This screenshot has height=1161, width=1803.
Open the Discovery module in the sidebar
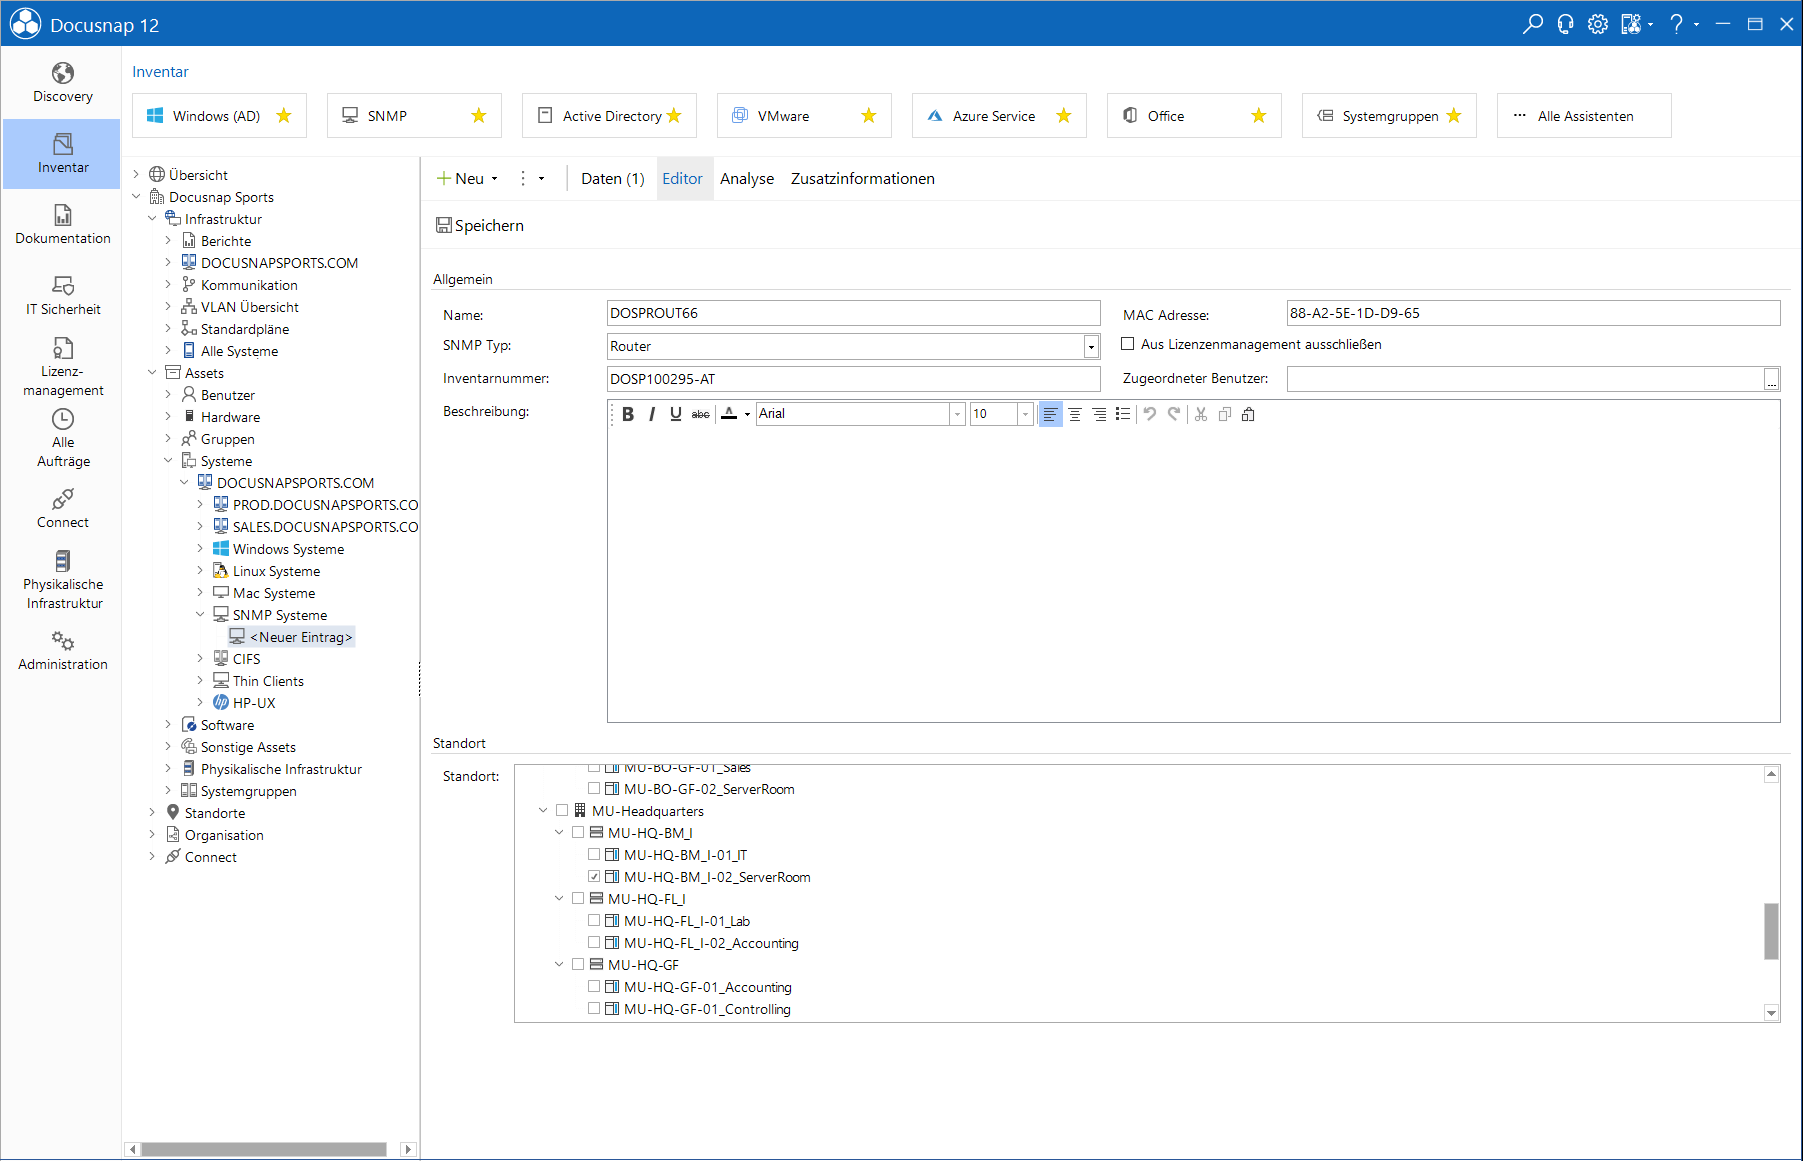(62, 83)
